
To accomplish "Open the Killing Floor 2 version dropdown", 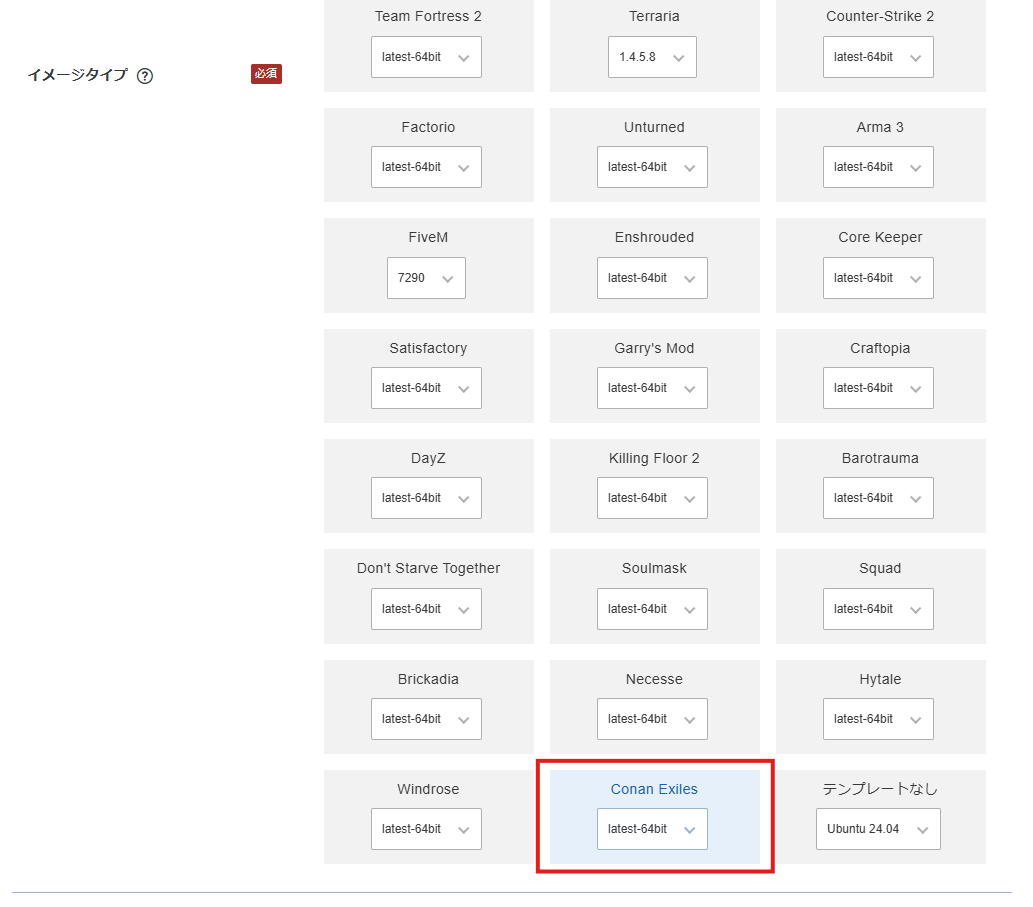I will tap(652, 498).
